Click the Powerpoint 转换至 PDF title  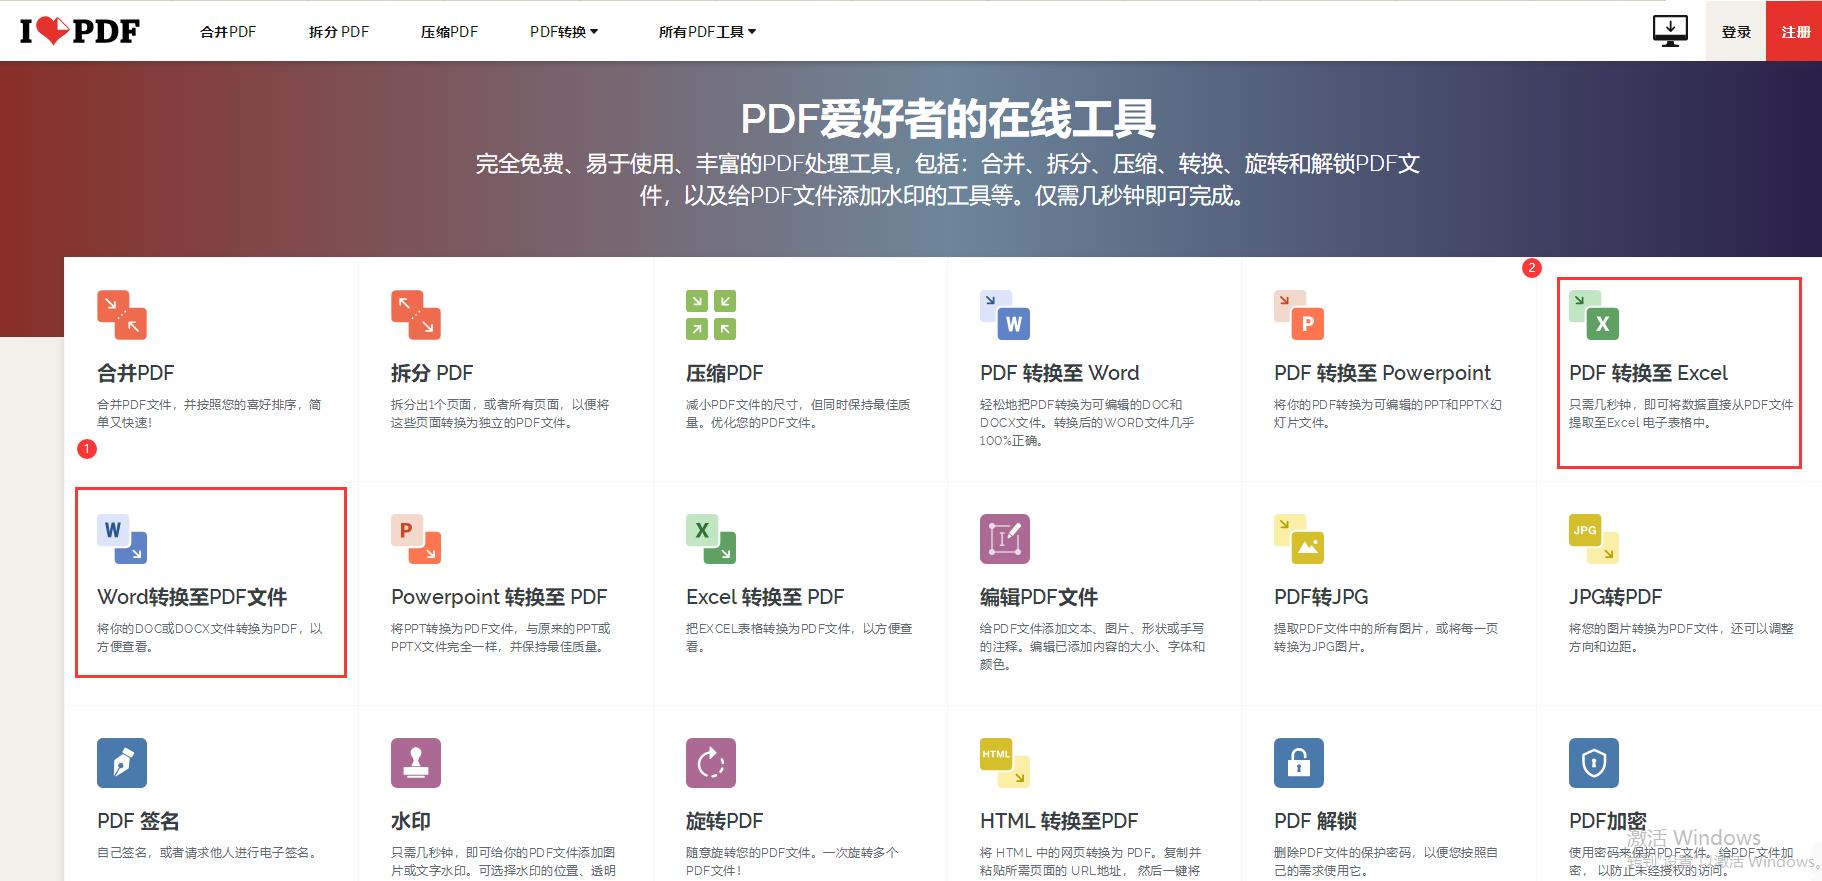(x=499, y=597)
